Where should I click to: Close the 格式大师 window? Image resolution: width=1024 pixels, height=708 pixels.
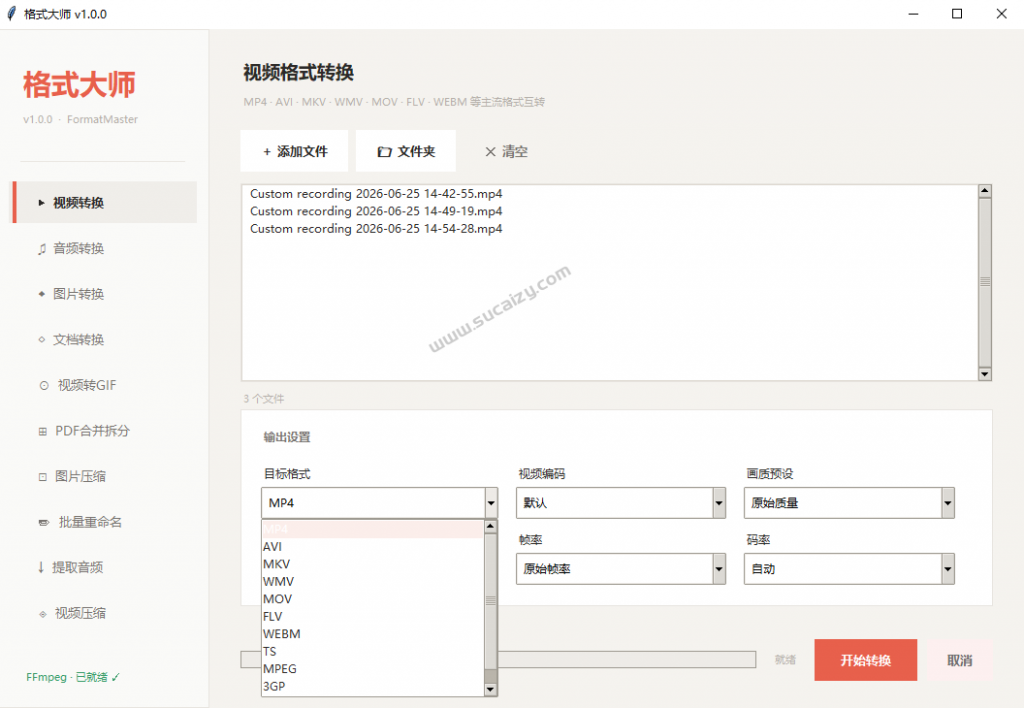coord(1001,14)
